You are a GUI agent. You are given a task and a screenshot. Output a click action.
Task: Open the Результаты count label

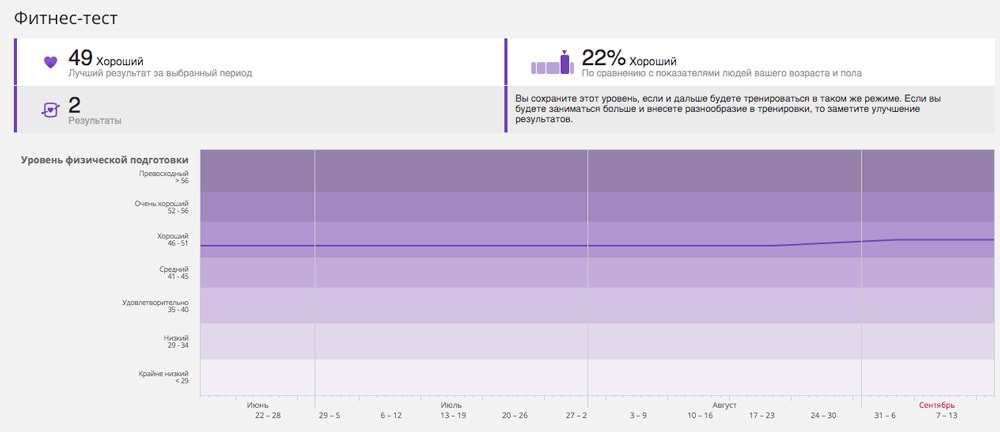point(95,120)
